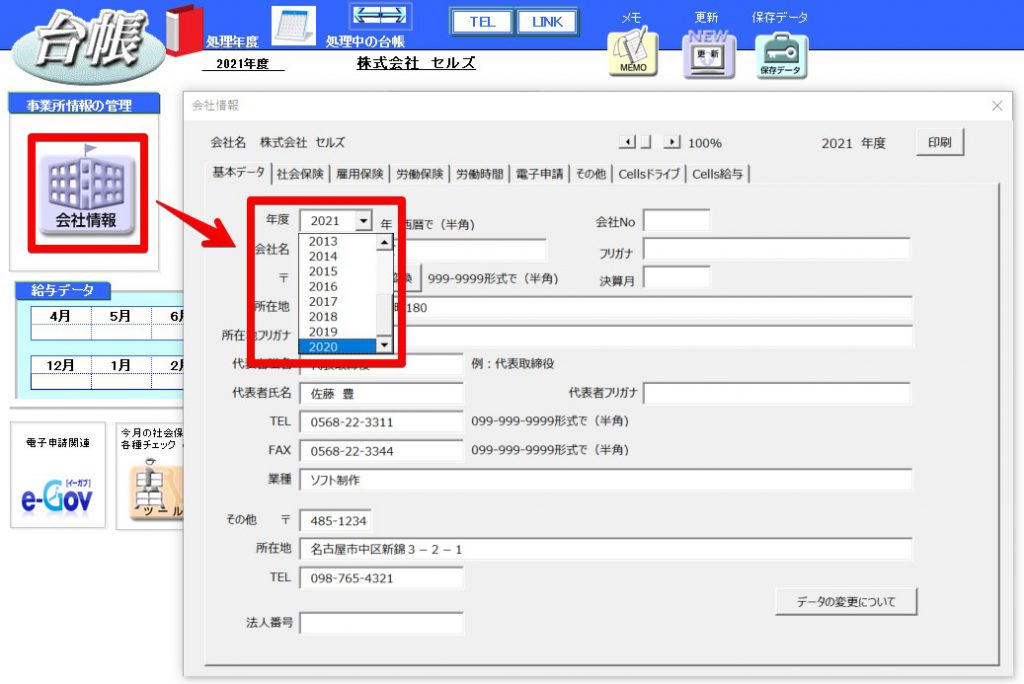
Task: Click the 会社No input field
Action: click(677, 221)
